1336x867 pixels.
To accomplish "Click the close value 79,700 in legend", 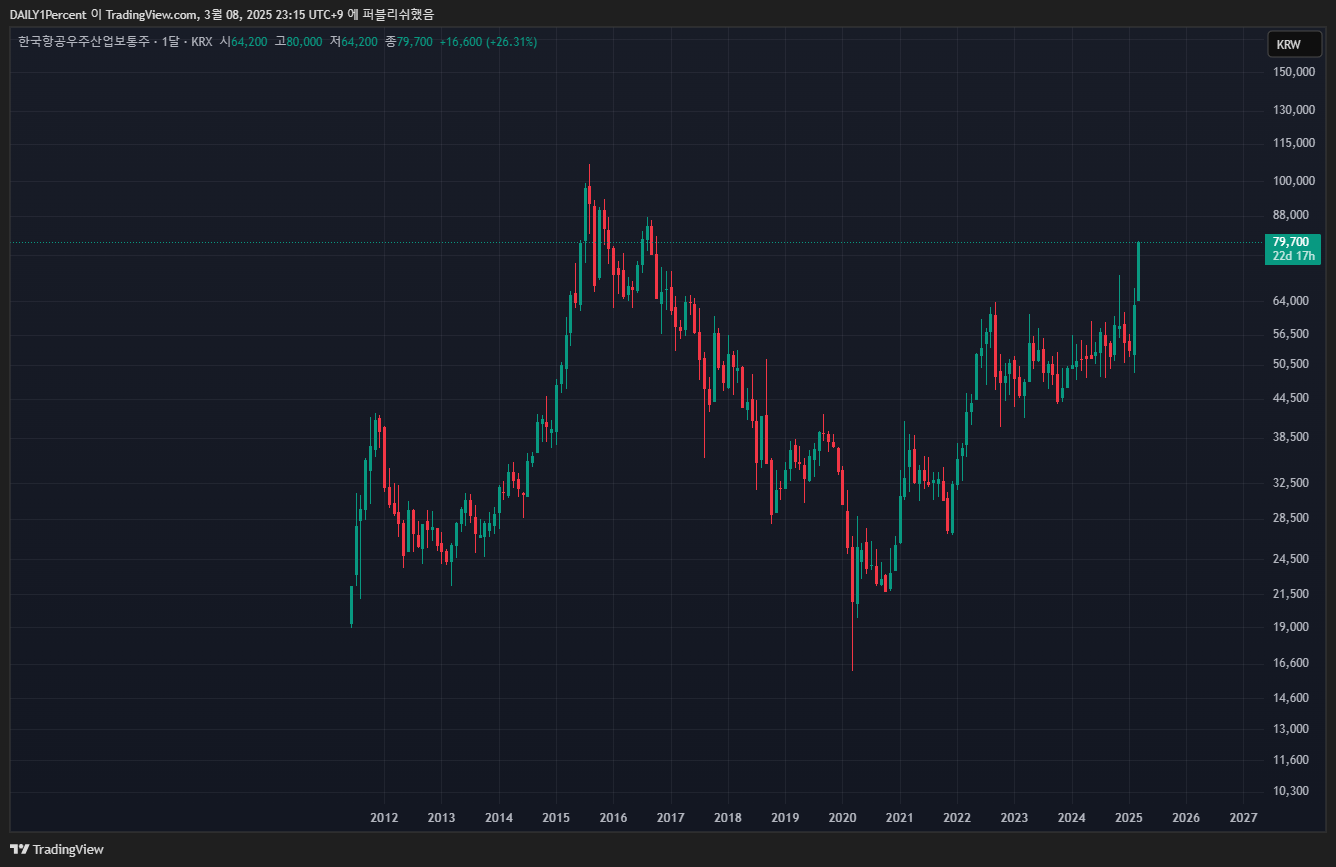I will coord(414,42).
